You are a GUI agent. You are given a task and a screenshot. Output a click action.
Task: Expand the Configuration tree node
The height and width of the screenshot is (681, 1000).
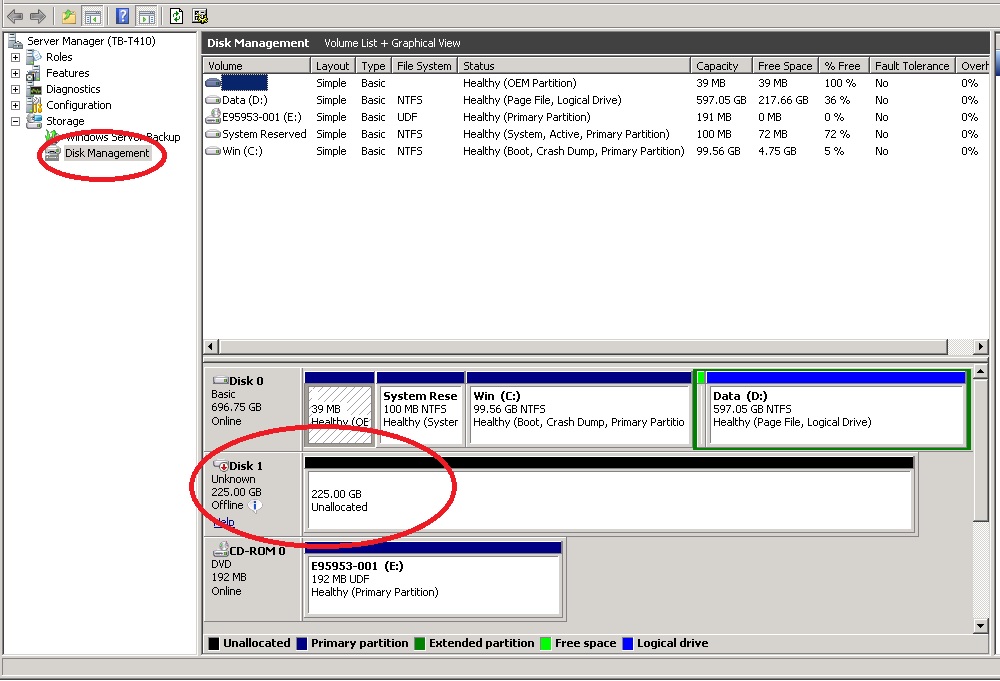pyautogui.click(x=14, y=105)
